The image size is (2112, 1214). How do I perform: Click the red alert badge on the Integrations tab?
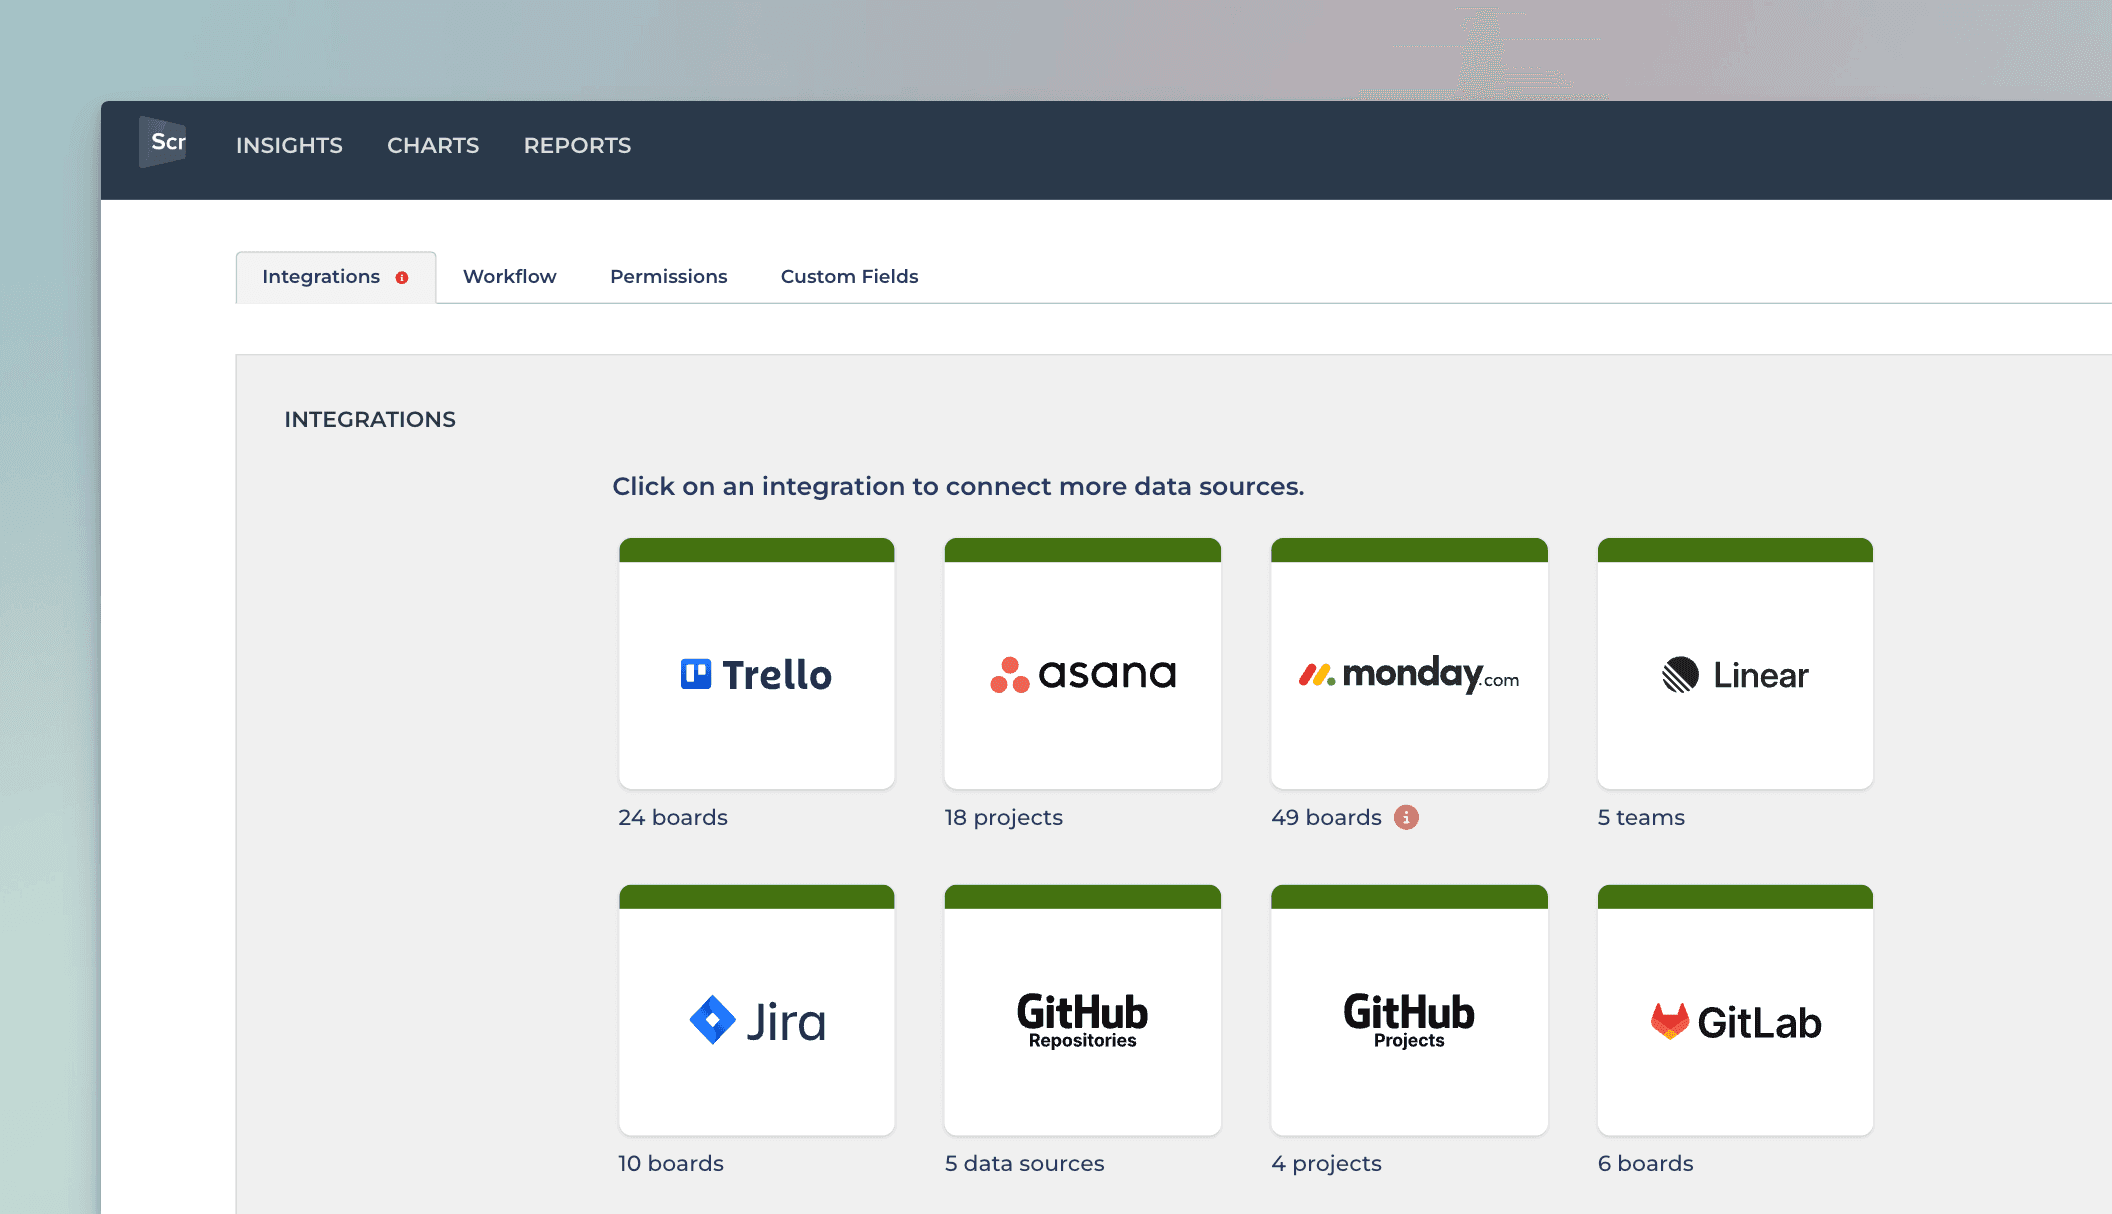coord(402,278)
